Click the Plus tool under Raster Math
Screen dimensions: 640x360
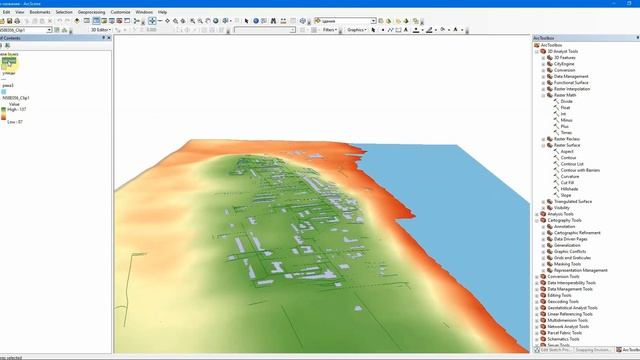[x=564, y=127]
